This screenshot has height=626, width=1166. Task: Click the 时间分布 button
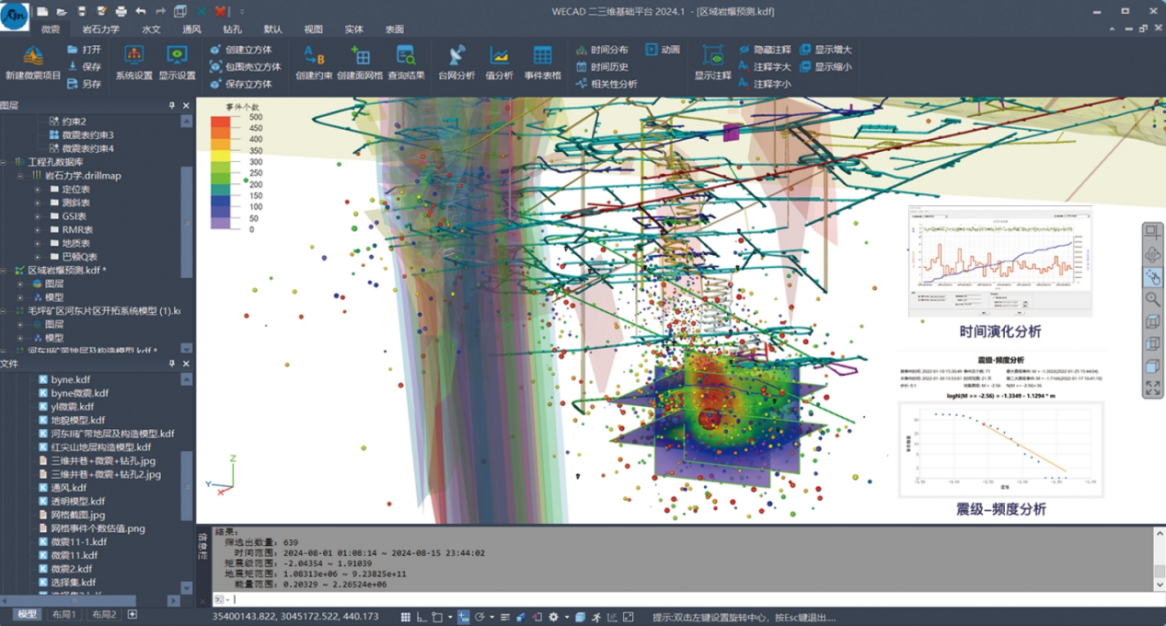pyautogui.click(x=601, y=49)
